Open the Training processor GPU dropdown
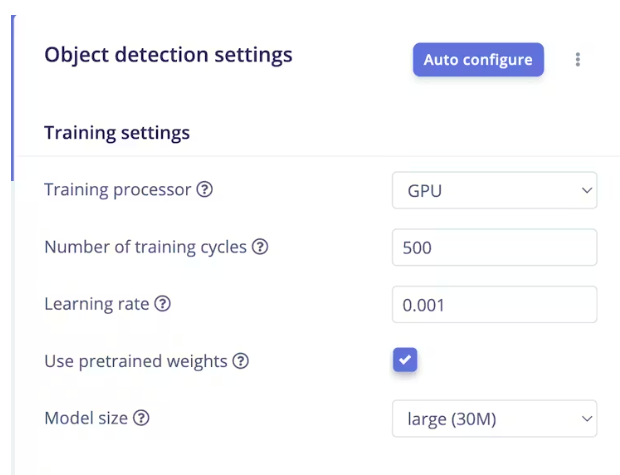The height and width of the screenshot is (475, 620). pos(494,190)
